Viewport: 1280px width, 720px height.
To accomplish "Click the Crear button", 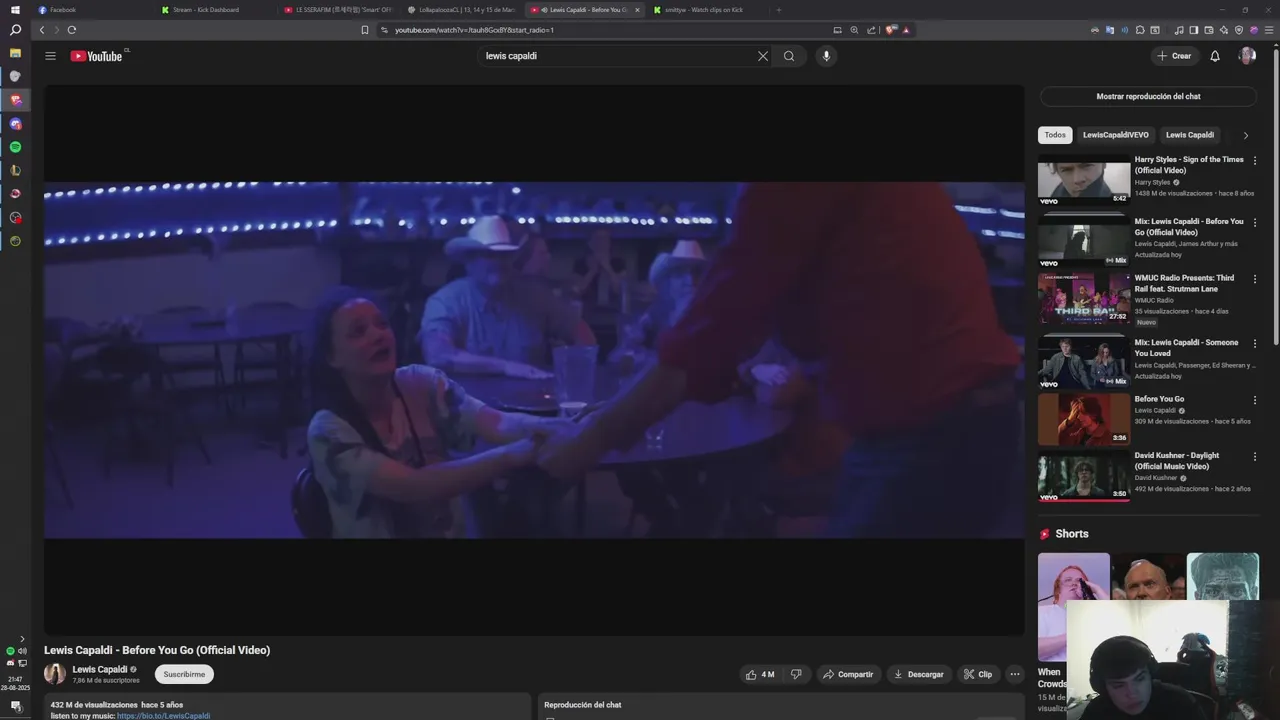I will 1174,56.
